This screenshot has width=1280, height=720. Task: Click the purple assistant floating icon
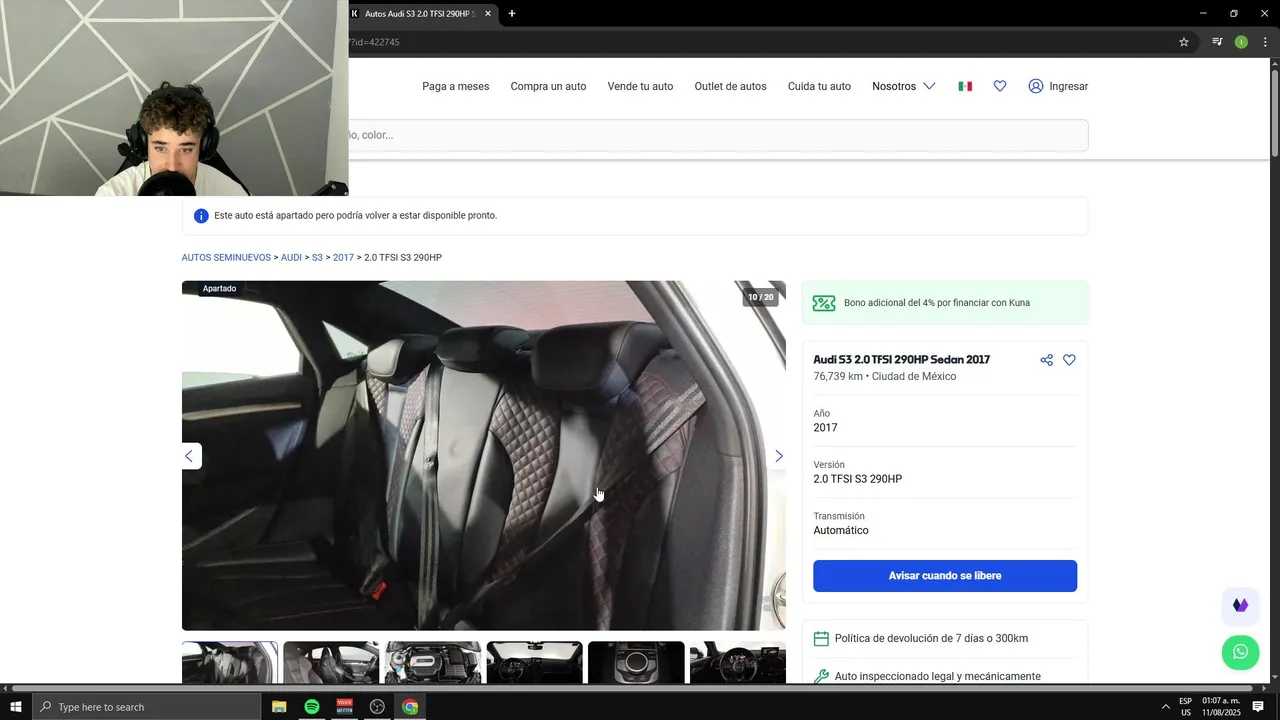[x=1240, y=605]
